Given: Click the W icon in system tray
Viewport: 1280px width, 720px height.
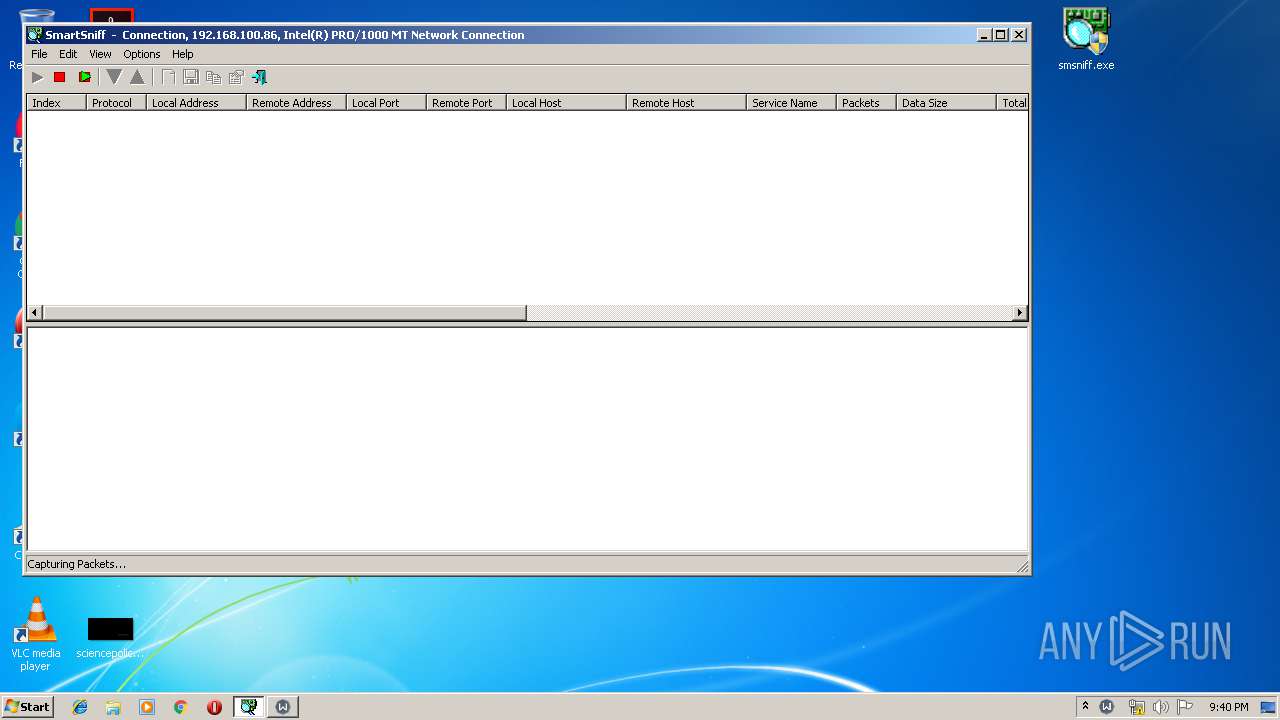Looking at the screenshot, I should coord(1107,707).
